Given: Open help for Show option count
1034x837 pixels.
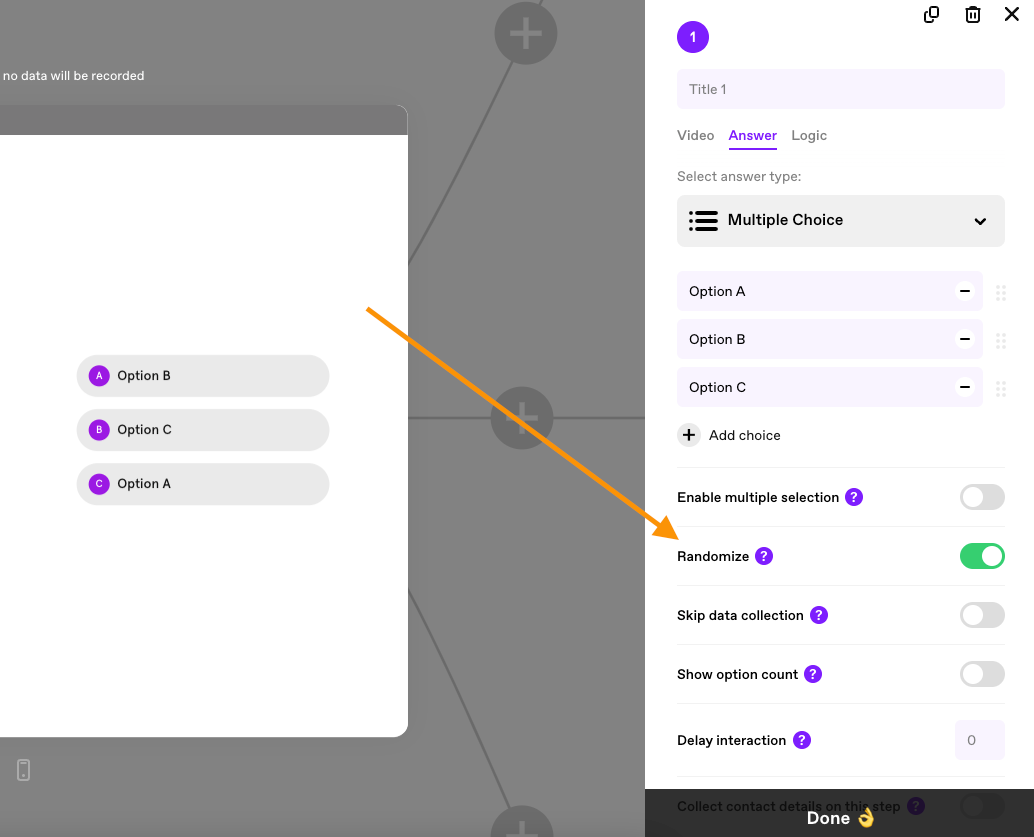Looking at the screenshot, I should (x=813, y=674).
